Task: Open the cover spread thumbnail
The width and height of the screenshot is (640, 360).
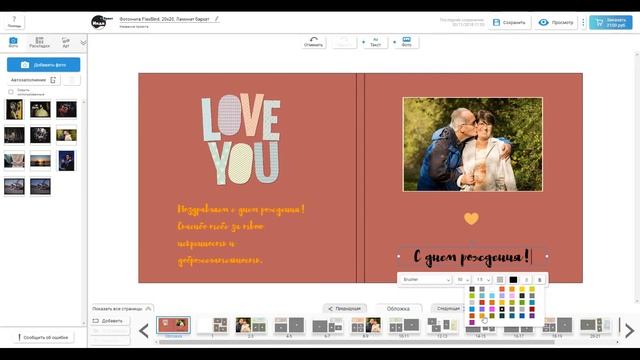Action: coord(173,326)
